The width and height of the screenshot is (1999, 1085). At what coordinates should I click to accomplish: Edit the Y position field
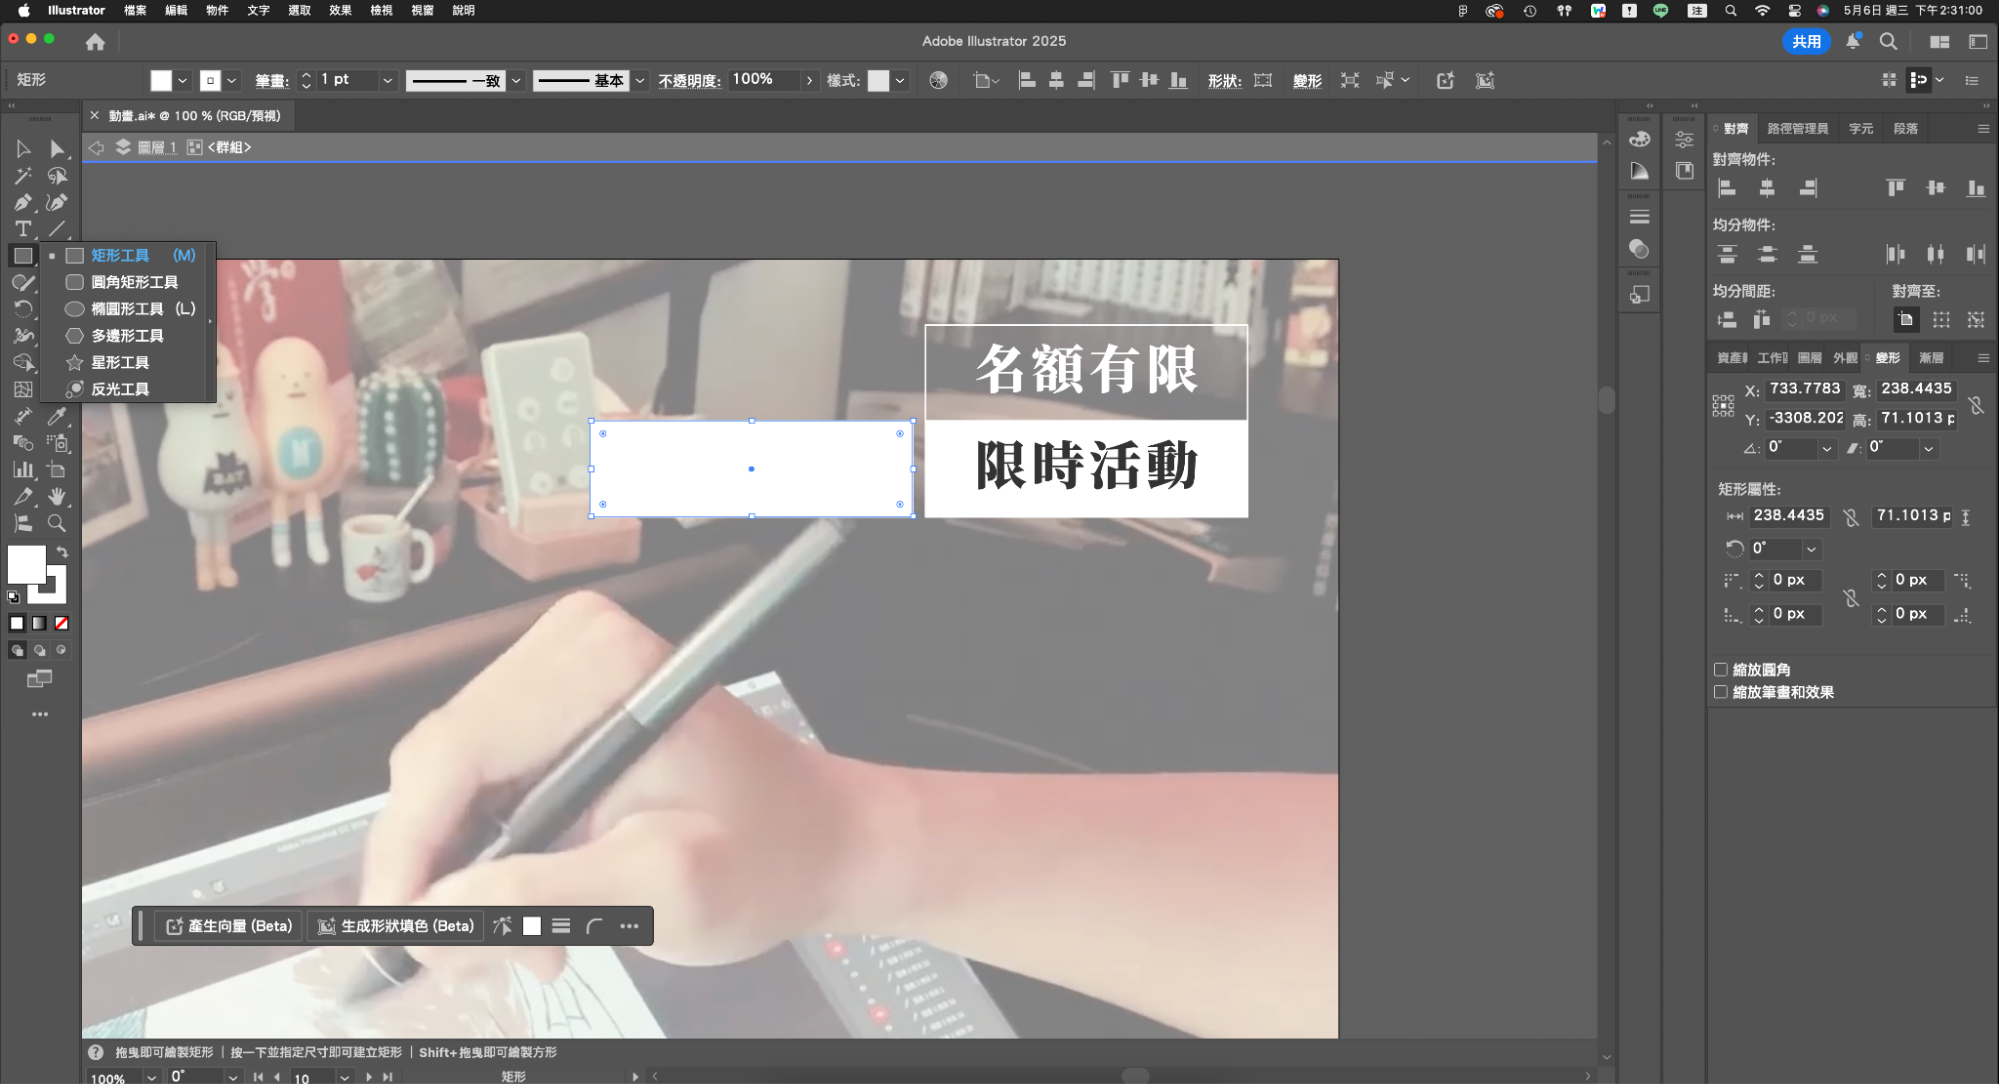coord(1804,419)
